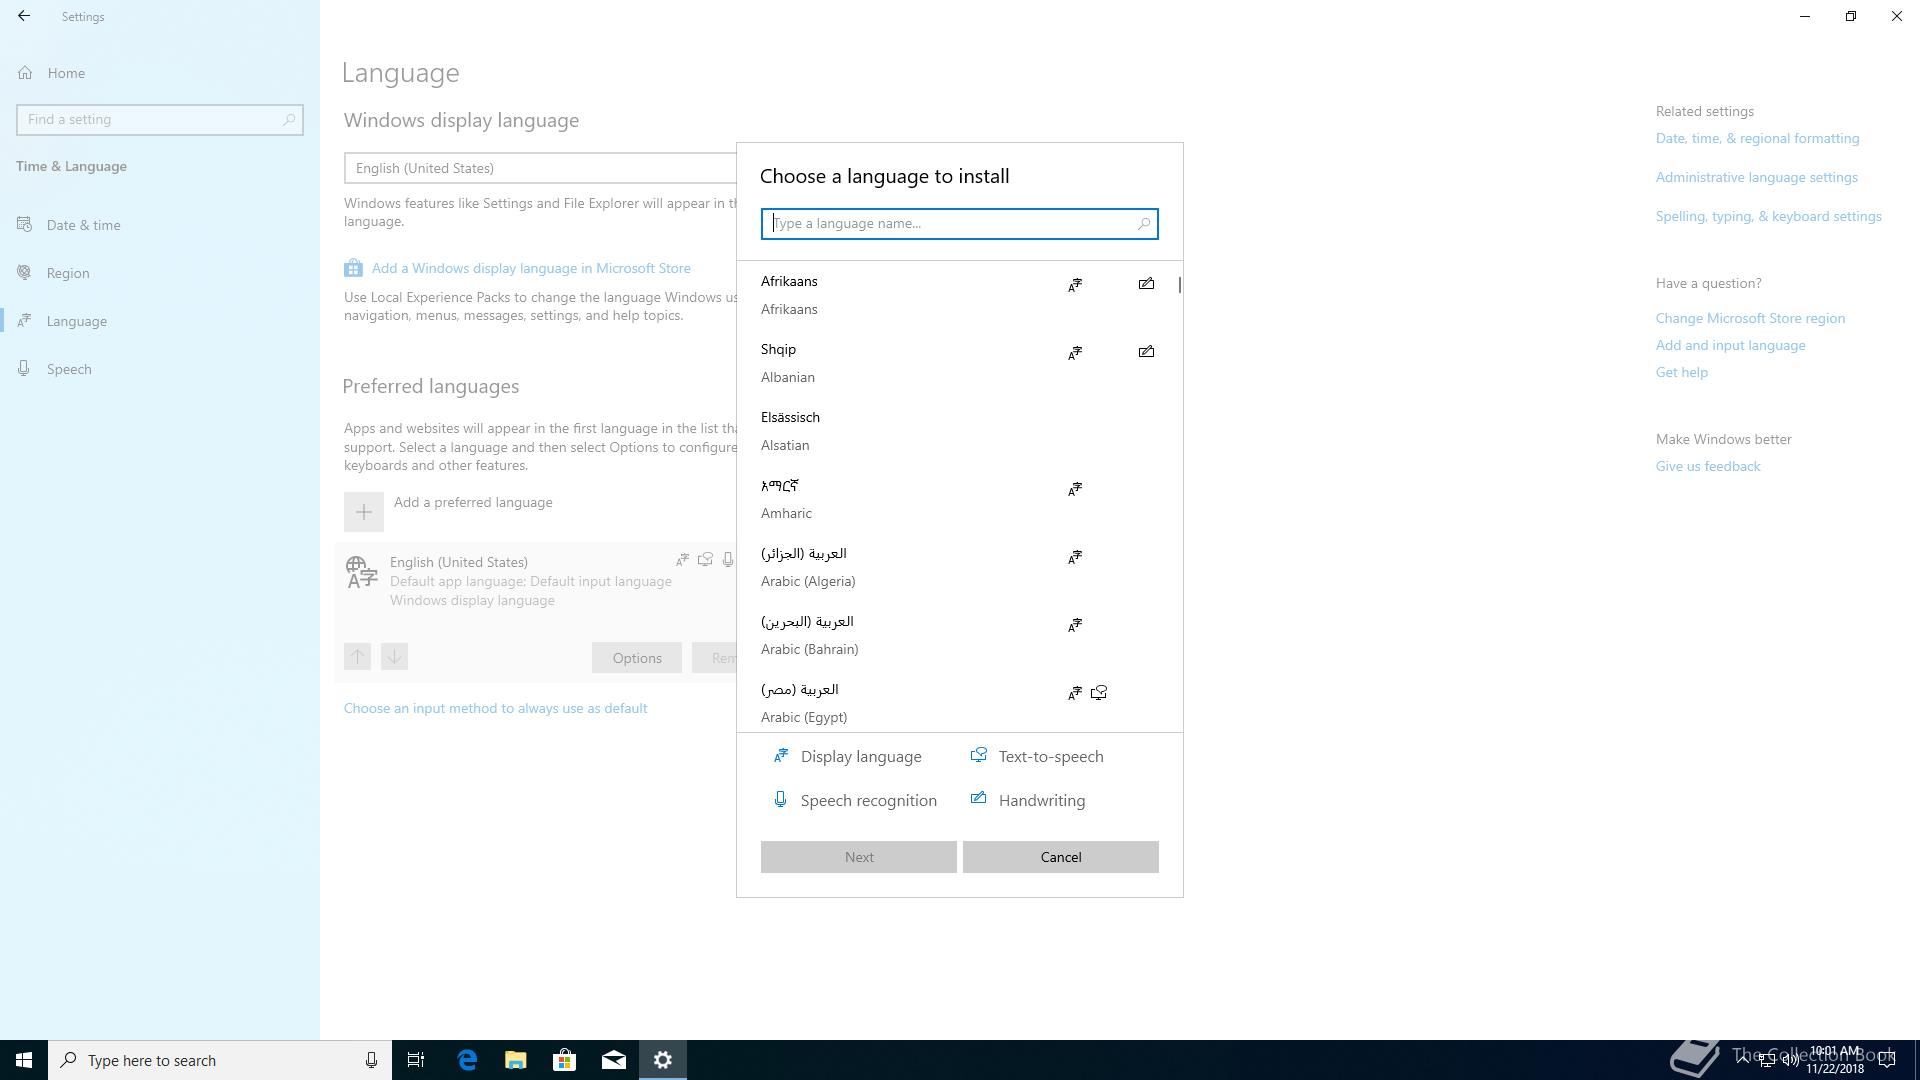Open File Explorer from taskbar

pos(515,1060)
